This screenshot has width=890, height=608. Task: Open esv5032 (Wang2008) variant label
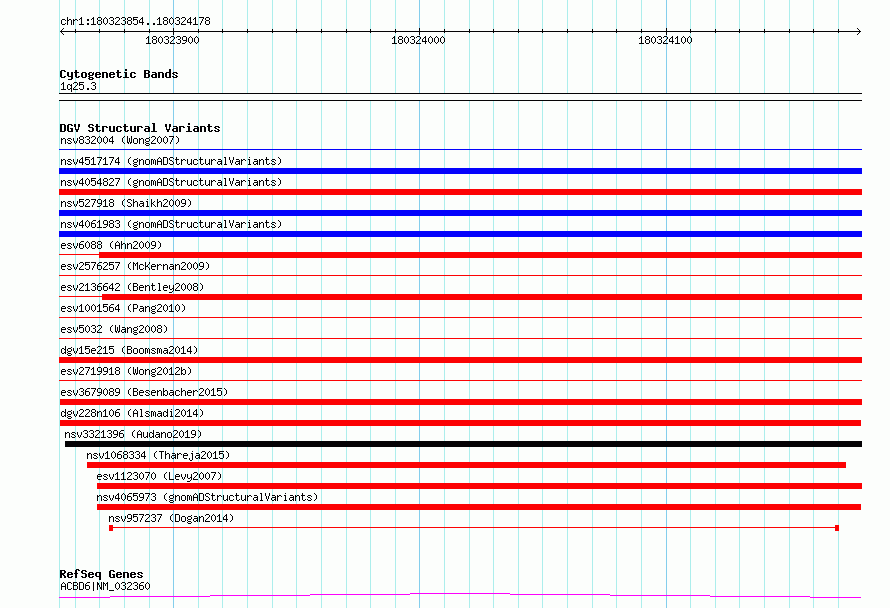point(114,329)
